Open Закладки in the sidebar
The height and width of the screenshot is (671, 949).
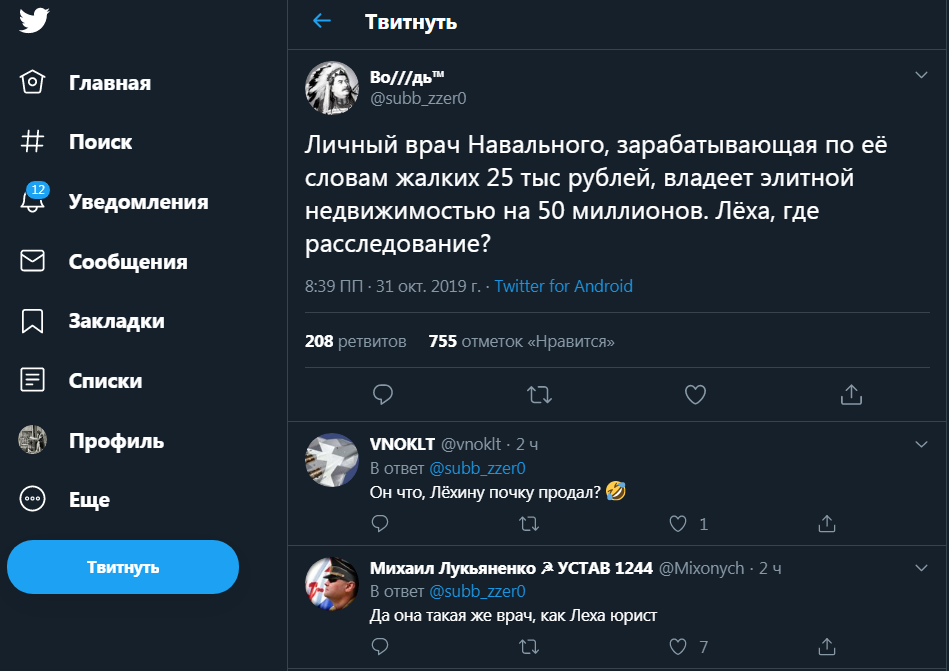[x=116, y=321]
